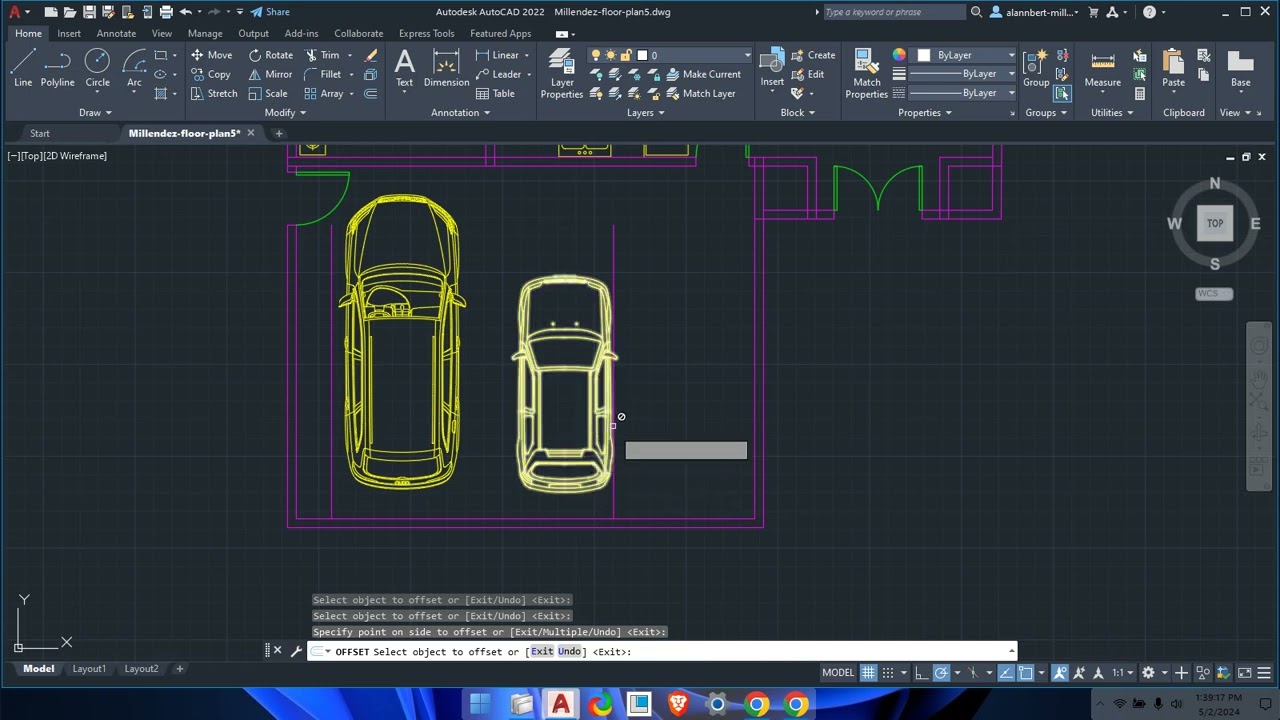Activate the Rotate tool
This screenshot has height=720, width=1280.
(x=270, y=55)
